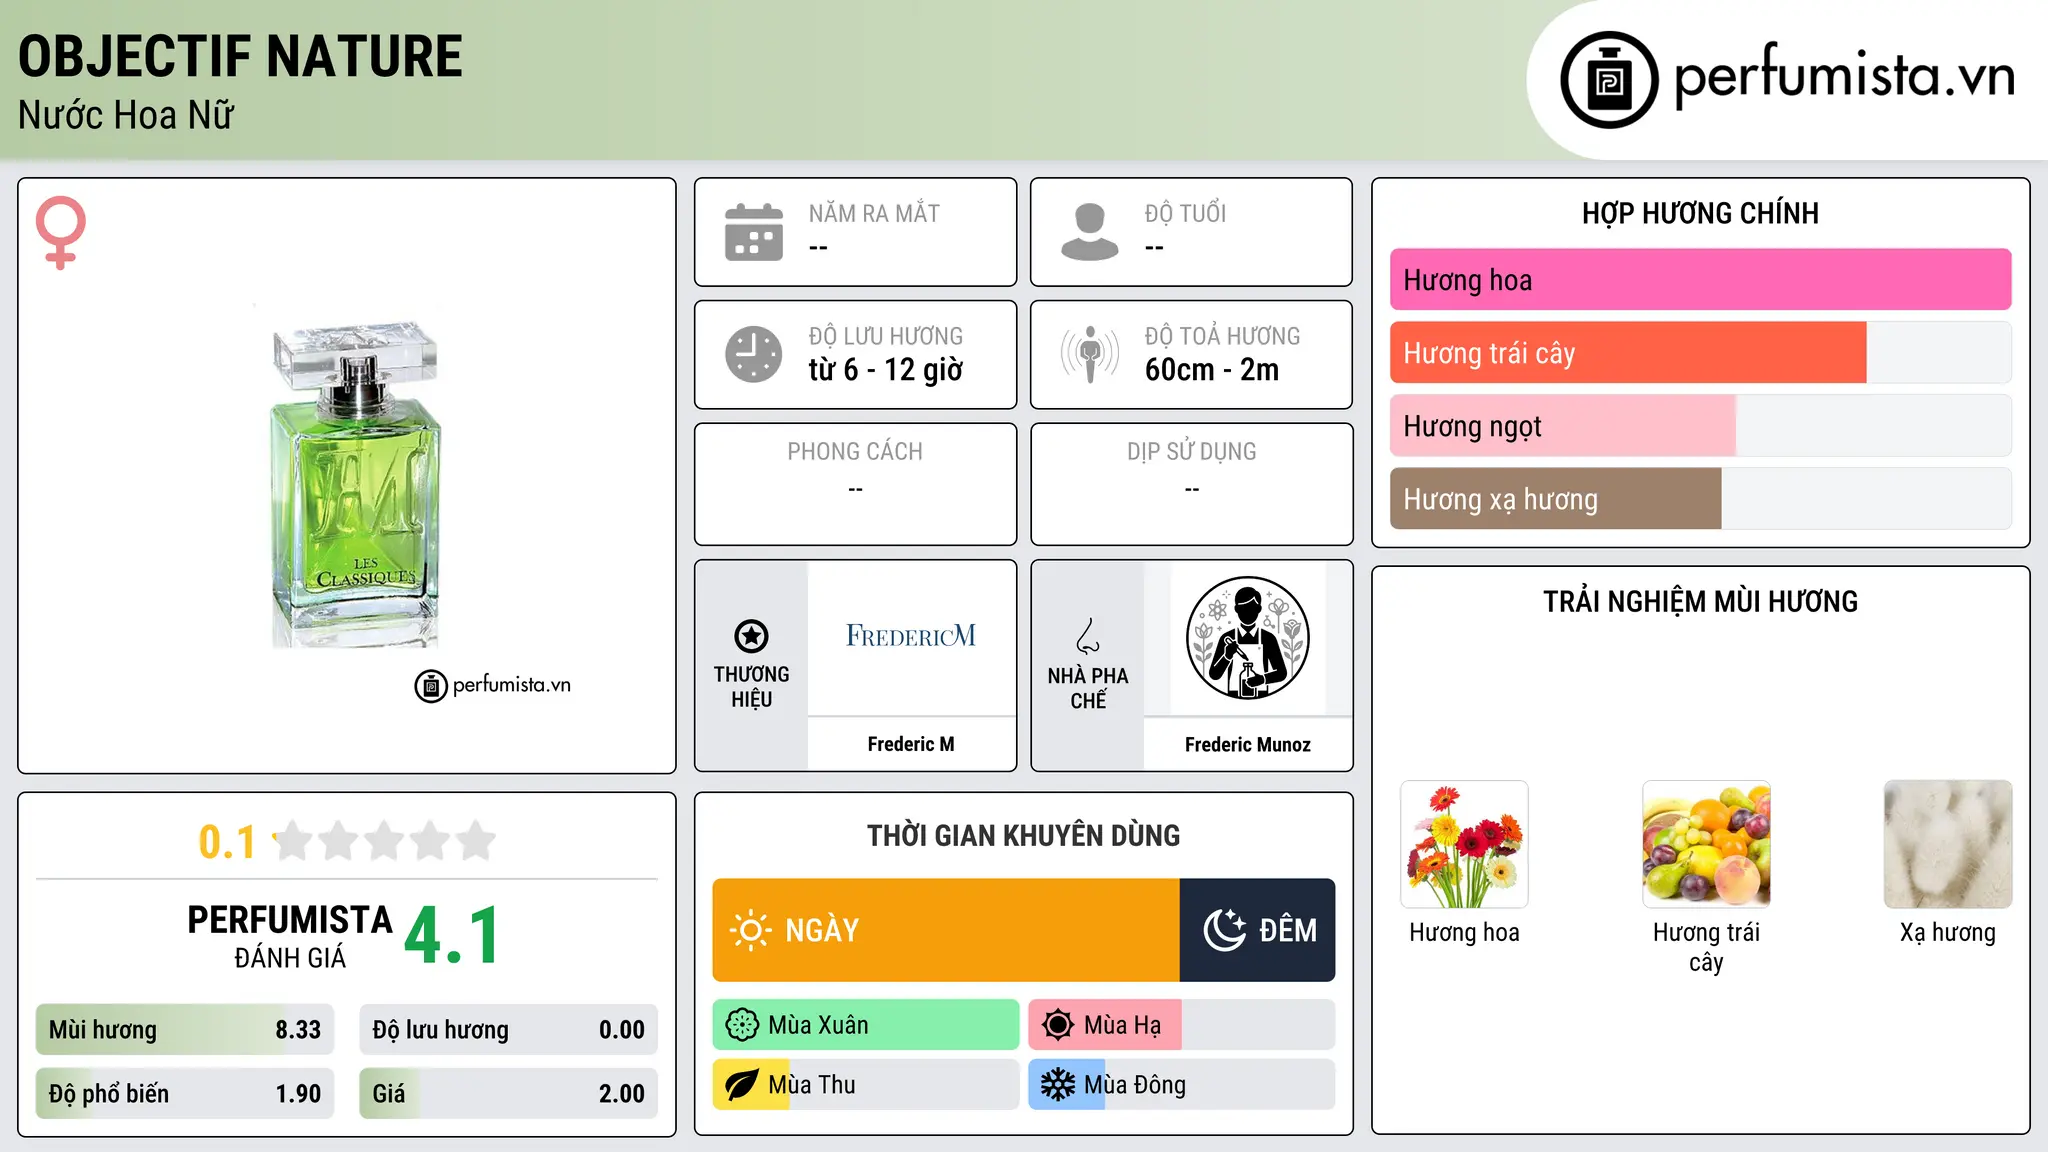This screenshot has height=1152, width=2048.
Task: Click the Độ phổ biến 1.90 score bar
Action: click(x=185, y=1094)
